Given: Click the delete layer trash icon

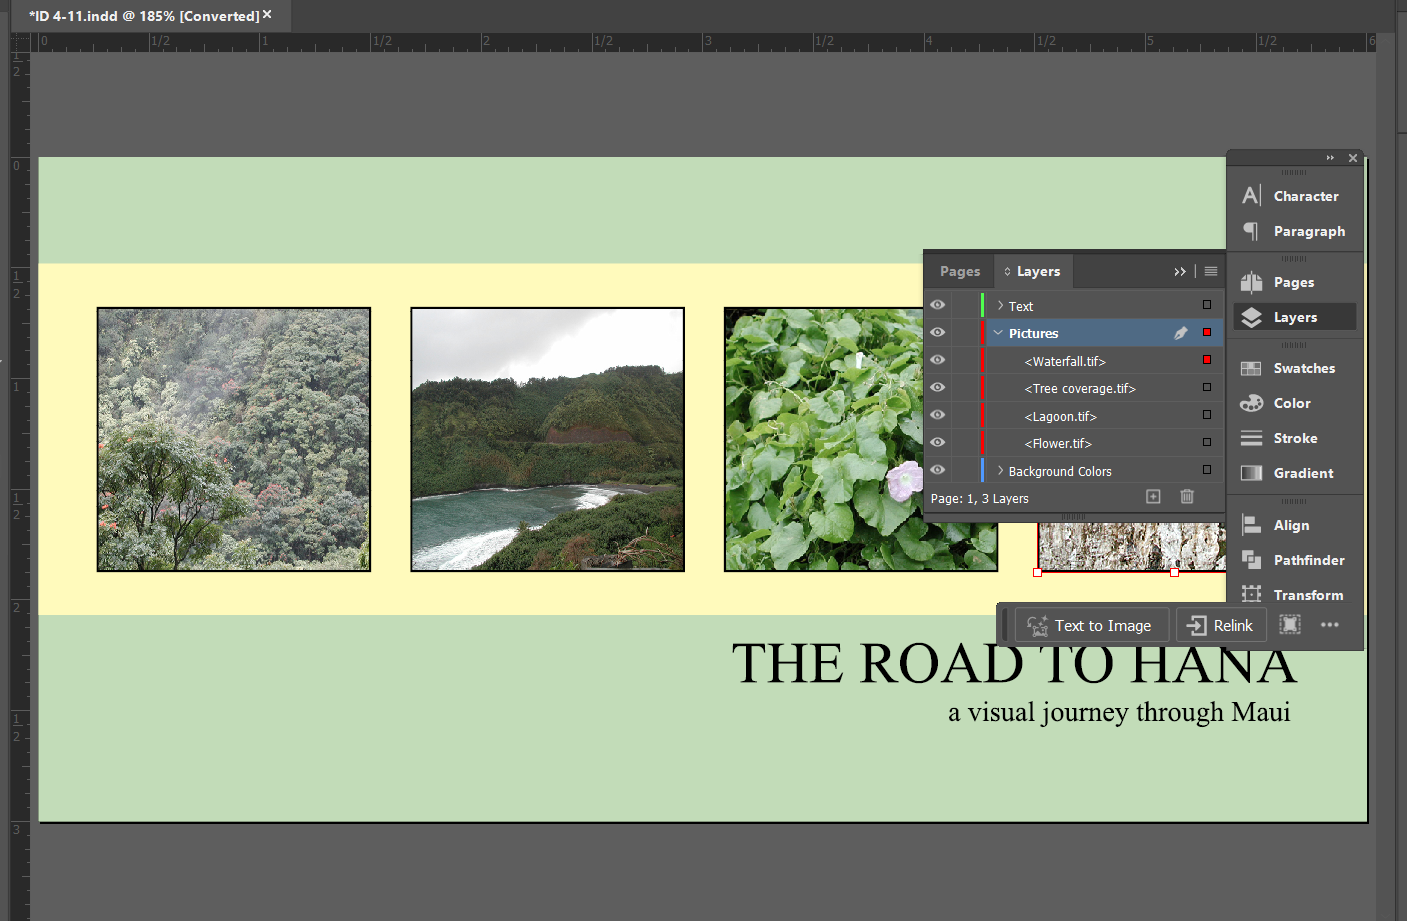Looking at the screenshot, I should coord(1187,497).
